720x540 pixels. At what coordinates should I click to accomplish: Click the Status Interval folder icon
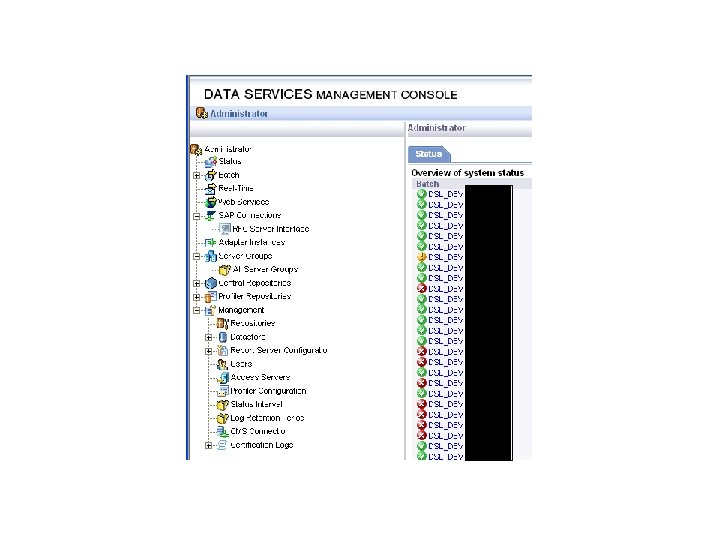click(223, 405)
